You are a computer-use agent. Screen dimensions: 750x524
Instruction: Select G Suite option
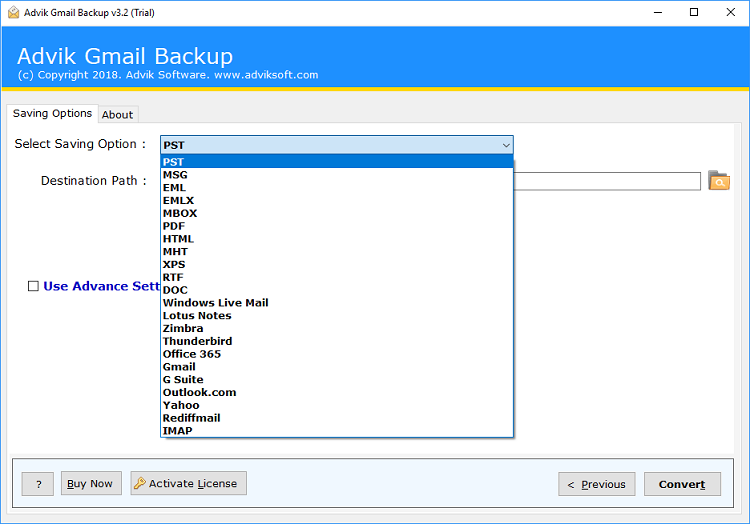click(337, 380)
